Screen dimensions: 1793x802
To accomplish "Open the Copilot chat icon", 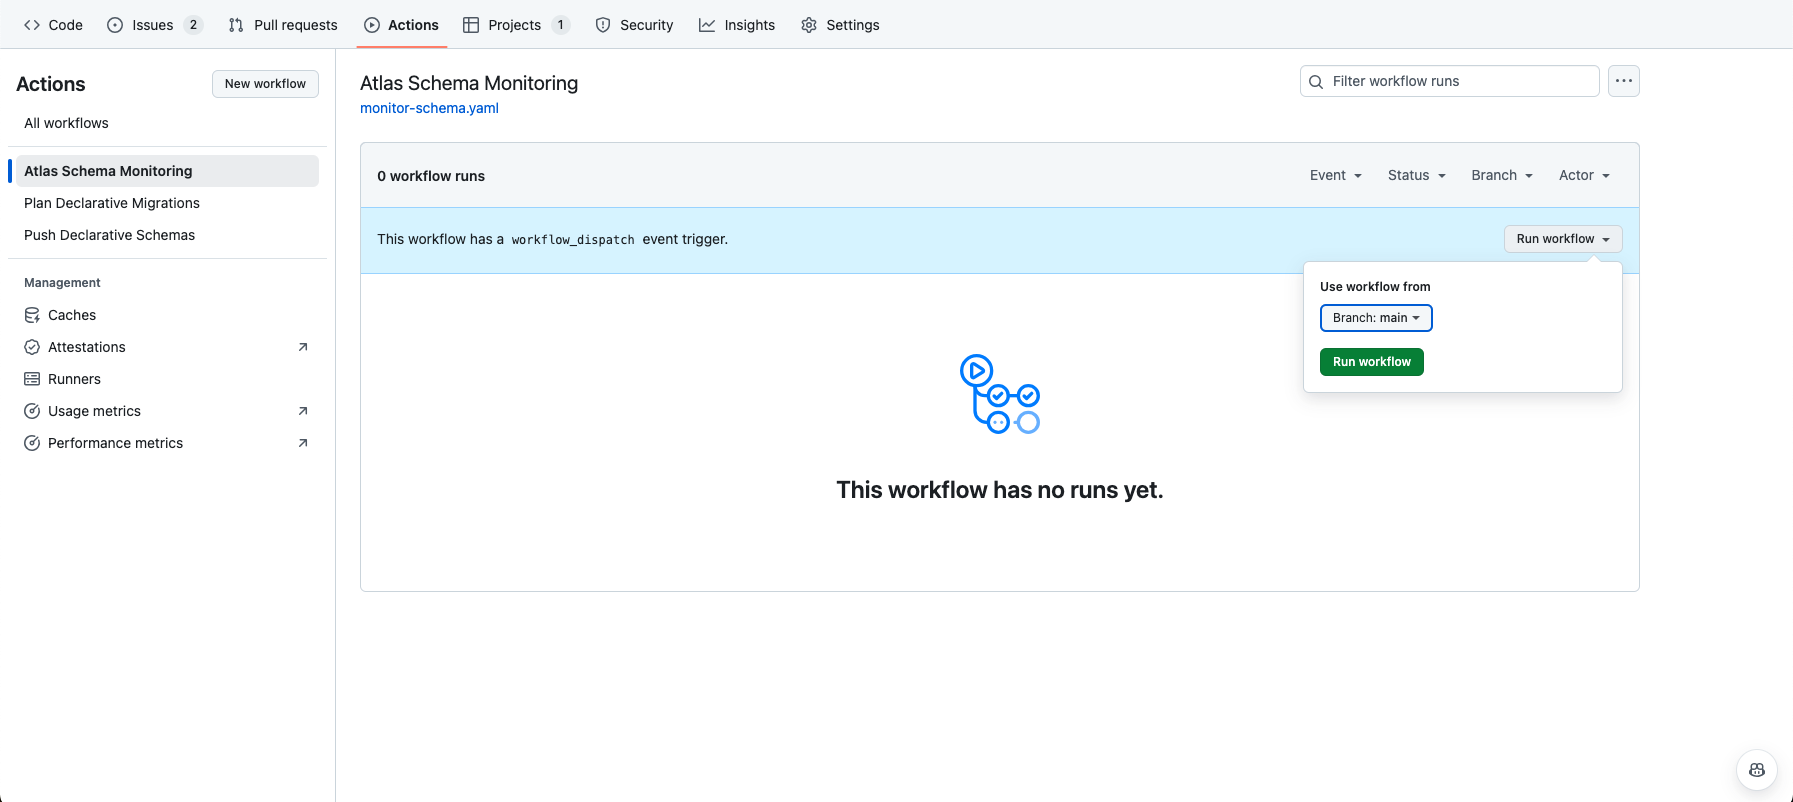I will click(x=1756, y=770).
